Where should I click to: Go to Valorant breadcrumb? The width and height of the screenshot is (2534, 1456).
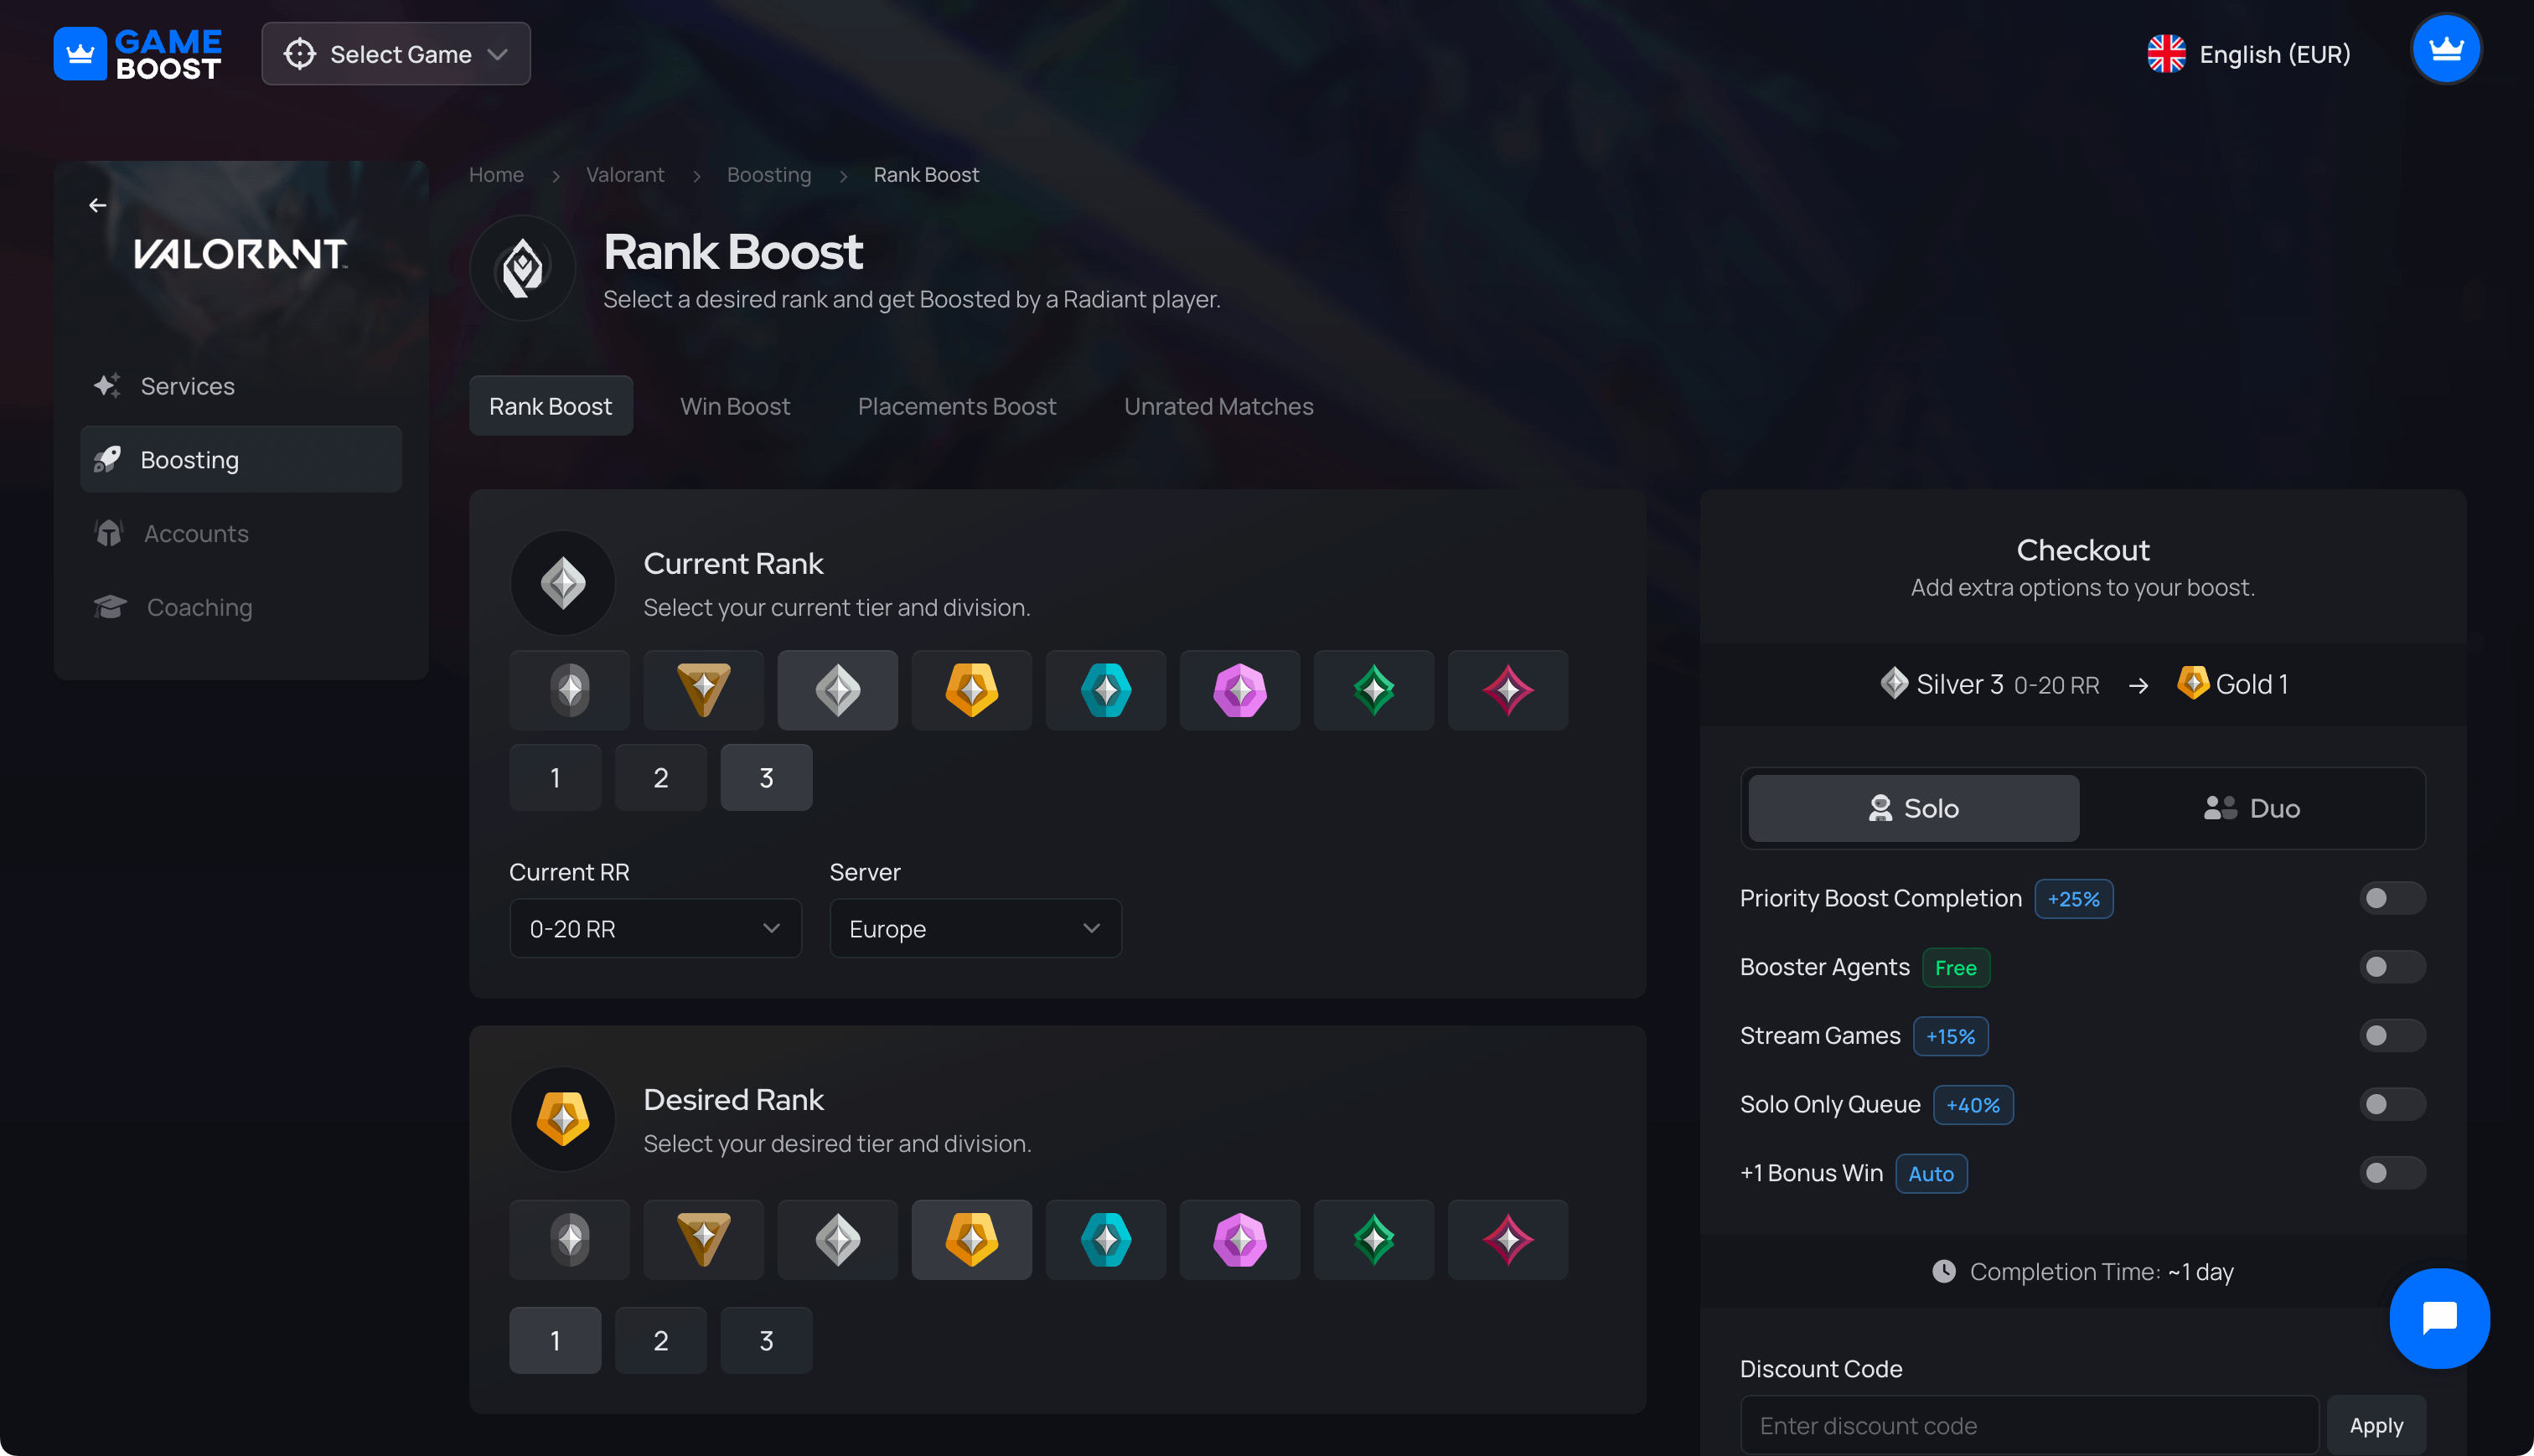(625, 174)
